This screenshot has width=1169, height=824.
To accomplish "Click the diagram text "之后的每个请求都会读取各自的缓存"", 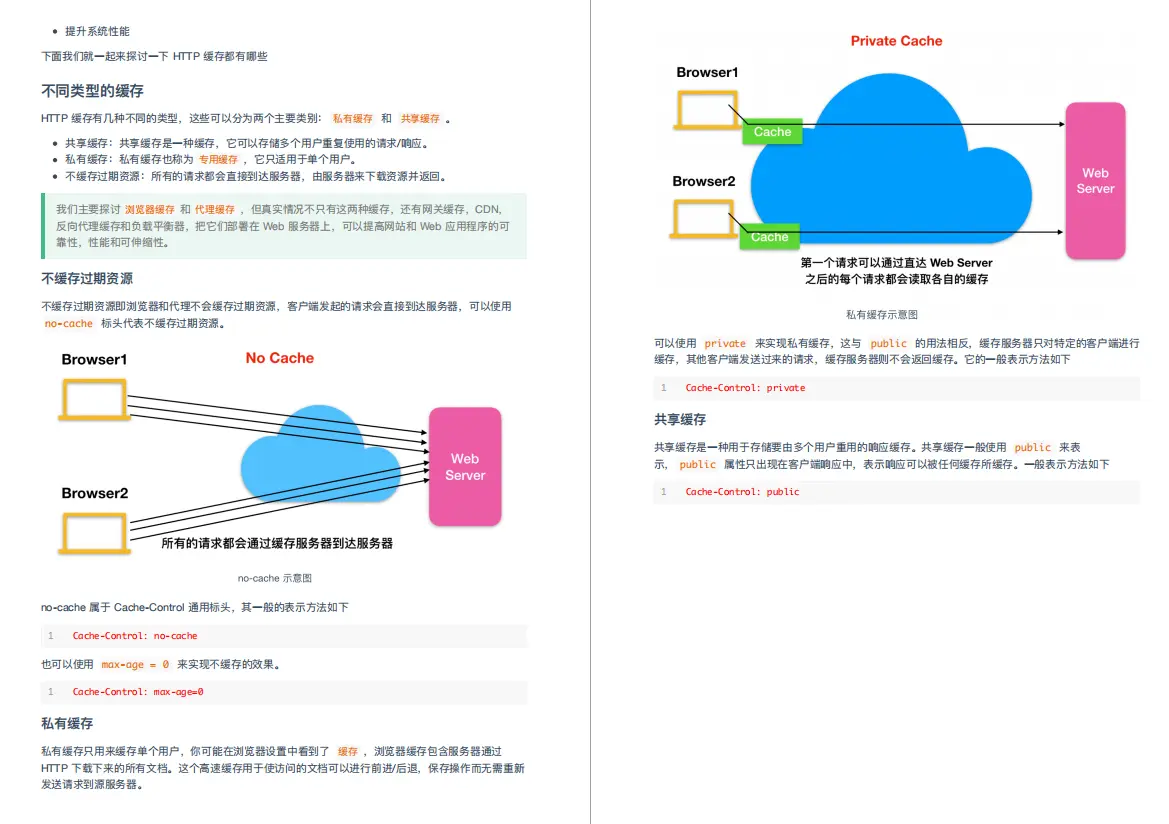I will pos(896,279).
